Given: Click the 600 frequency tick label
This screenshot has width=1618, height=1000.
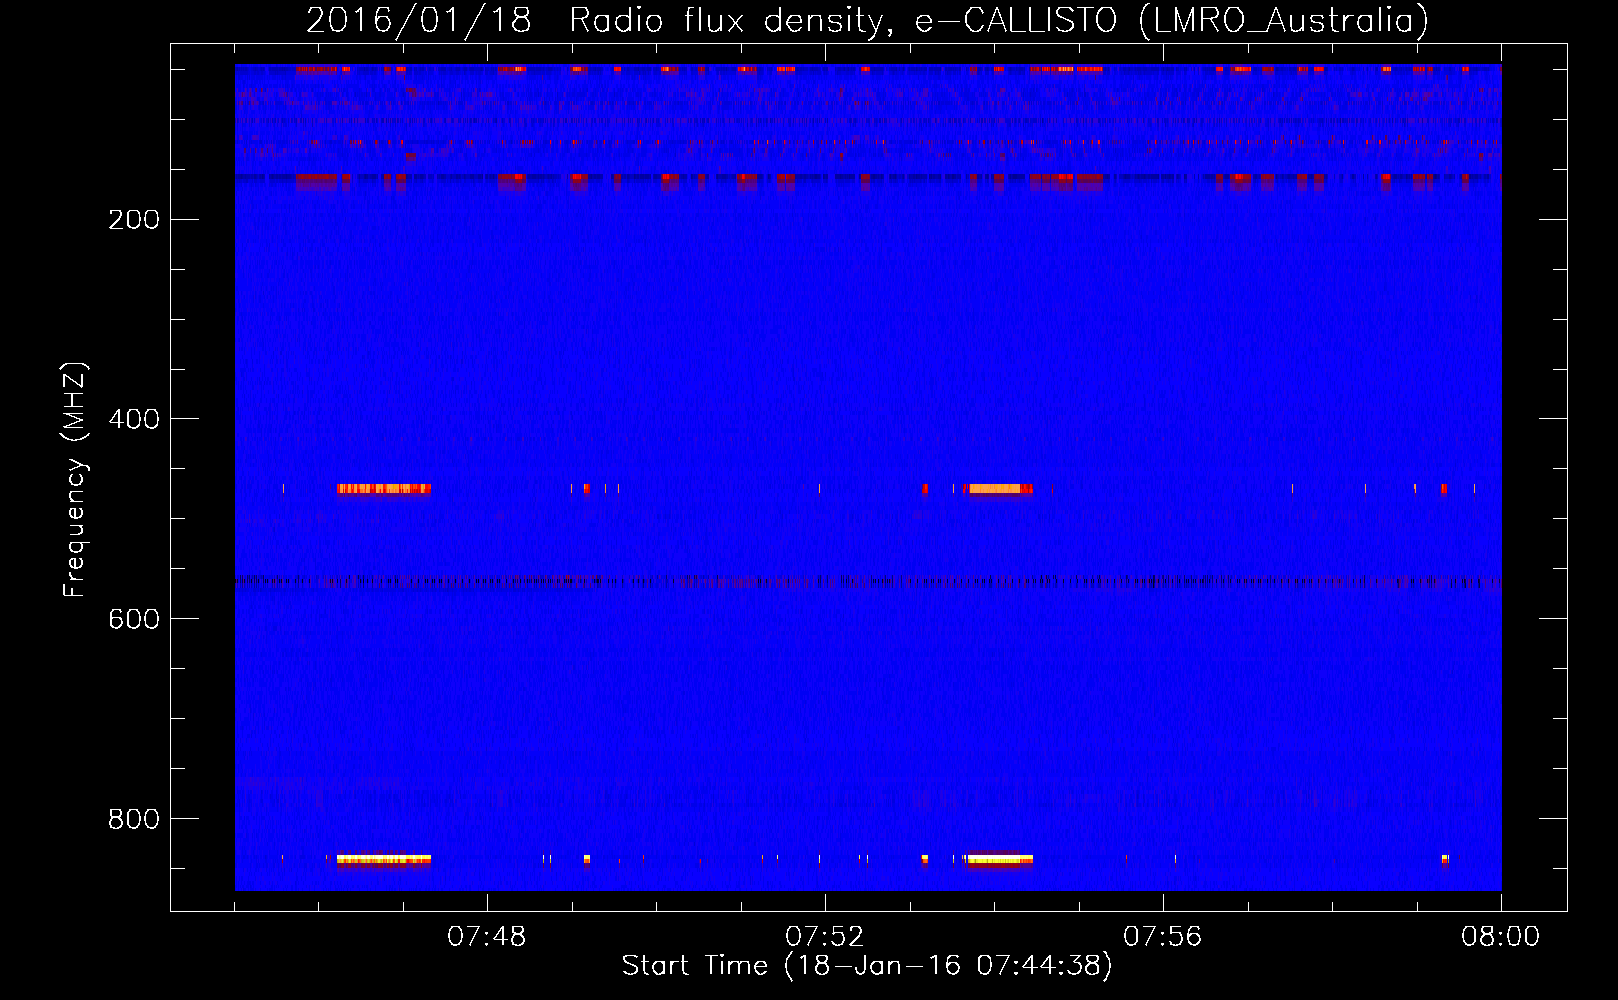Looking at the screenshot, I should [x=134, y=619].
